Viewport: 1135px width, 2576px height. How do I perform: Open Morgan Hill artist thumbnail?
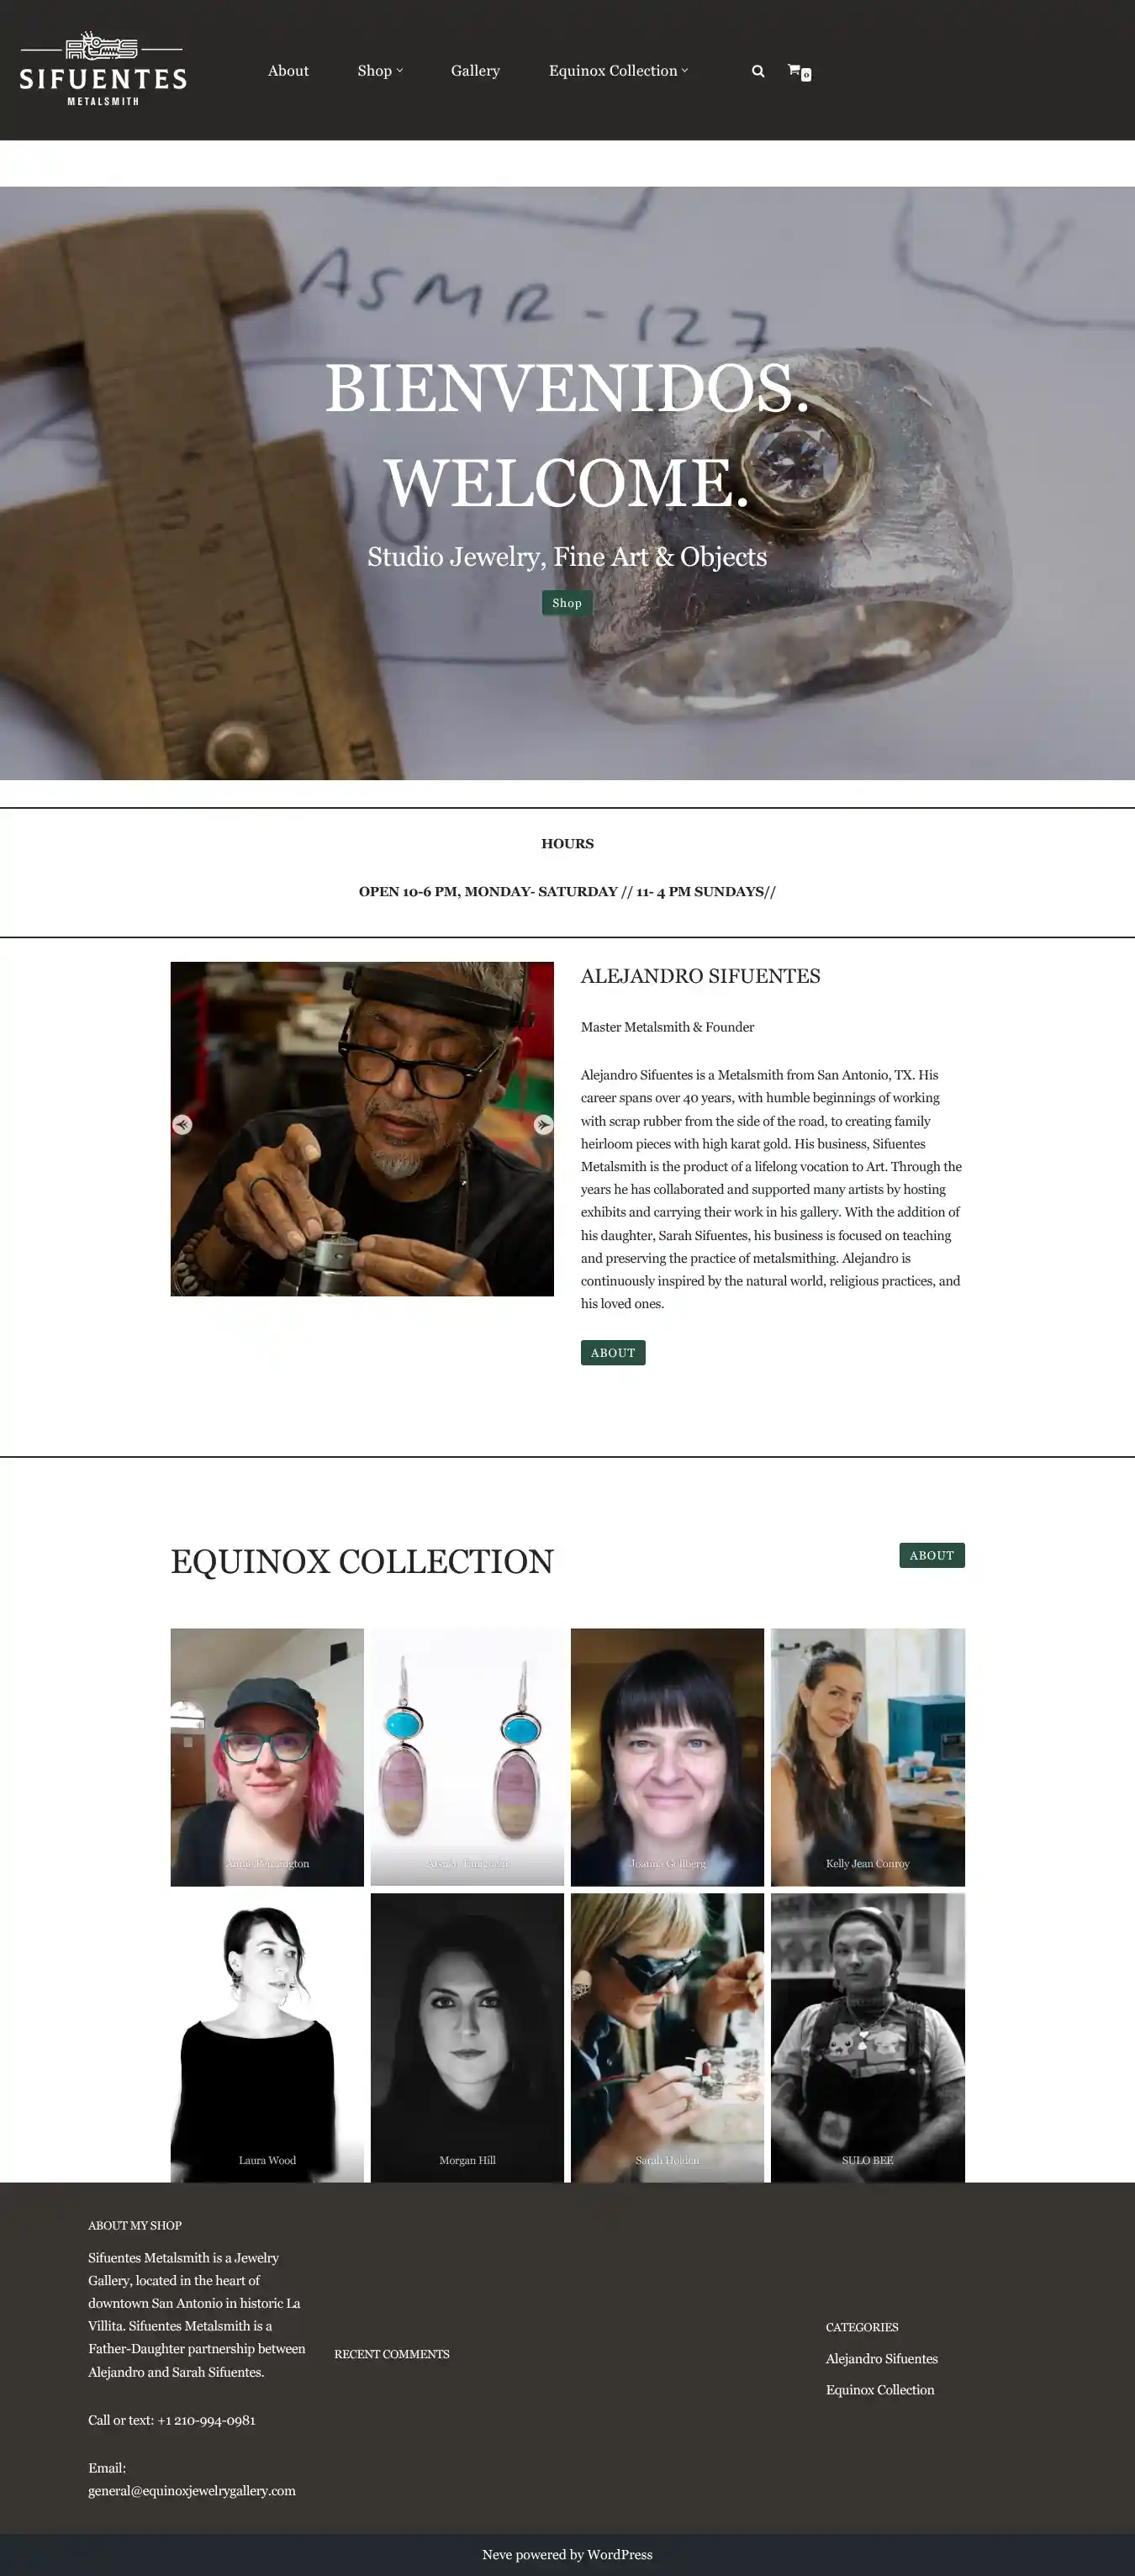tap(467, 2037)
